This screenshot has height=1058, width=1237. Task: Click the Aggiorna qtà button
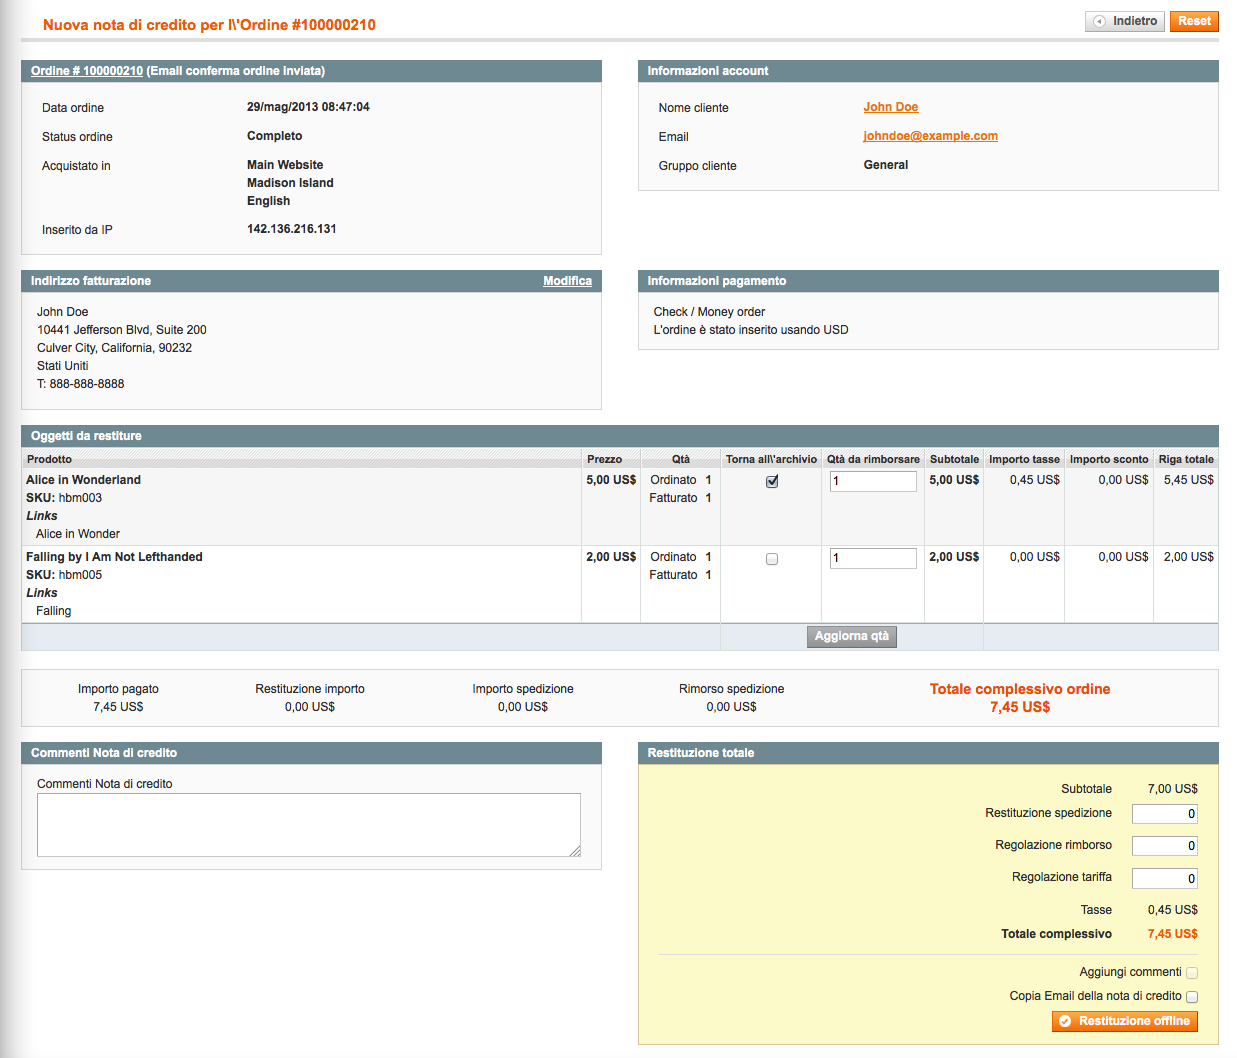(851, 636)
